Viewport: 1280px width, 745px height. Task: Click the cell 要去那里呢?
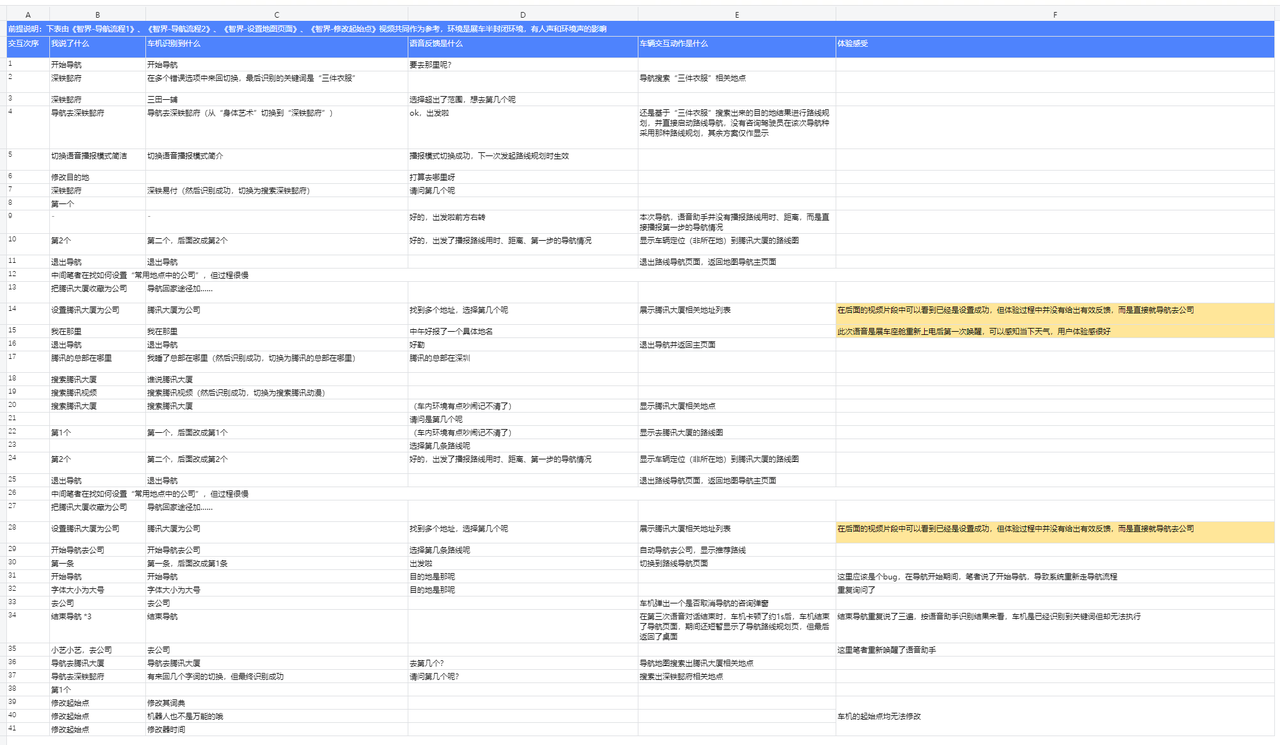point(523,65)
